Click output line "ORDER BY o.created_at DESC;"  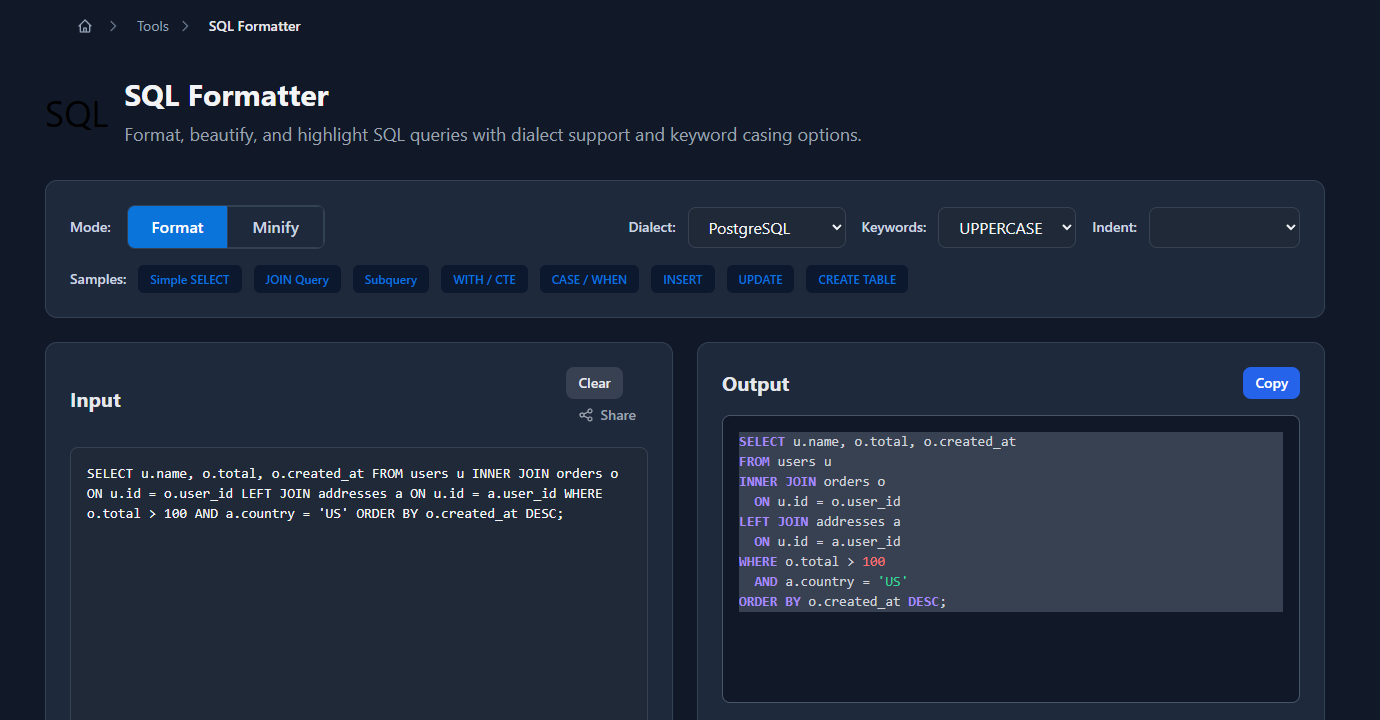click(x=842, y=601)
